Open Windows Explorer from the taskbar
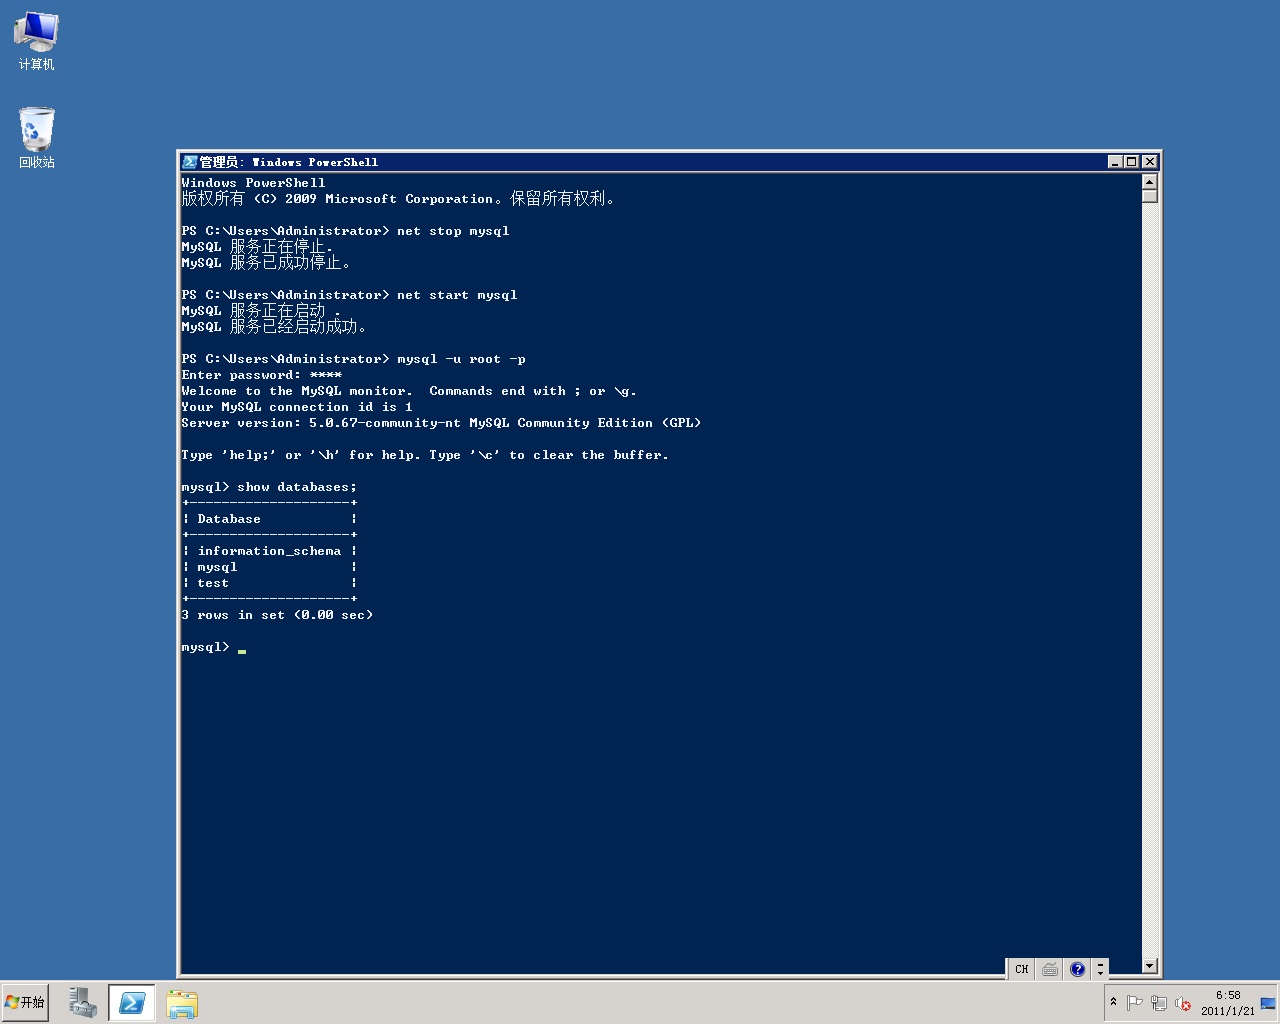1280x1024 pixels. [x=182, y=1003]
